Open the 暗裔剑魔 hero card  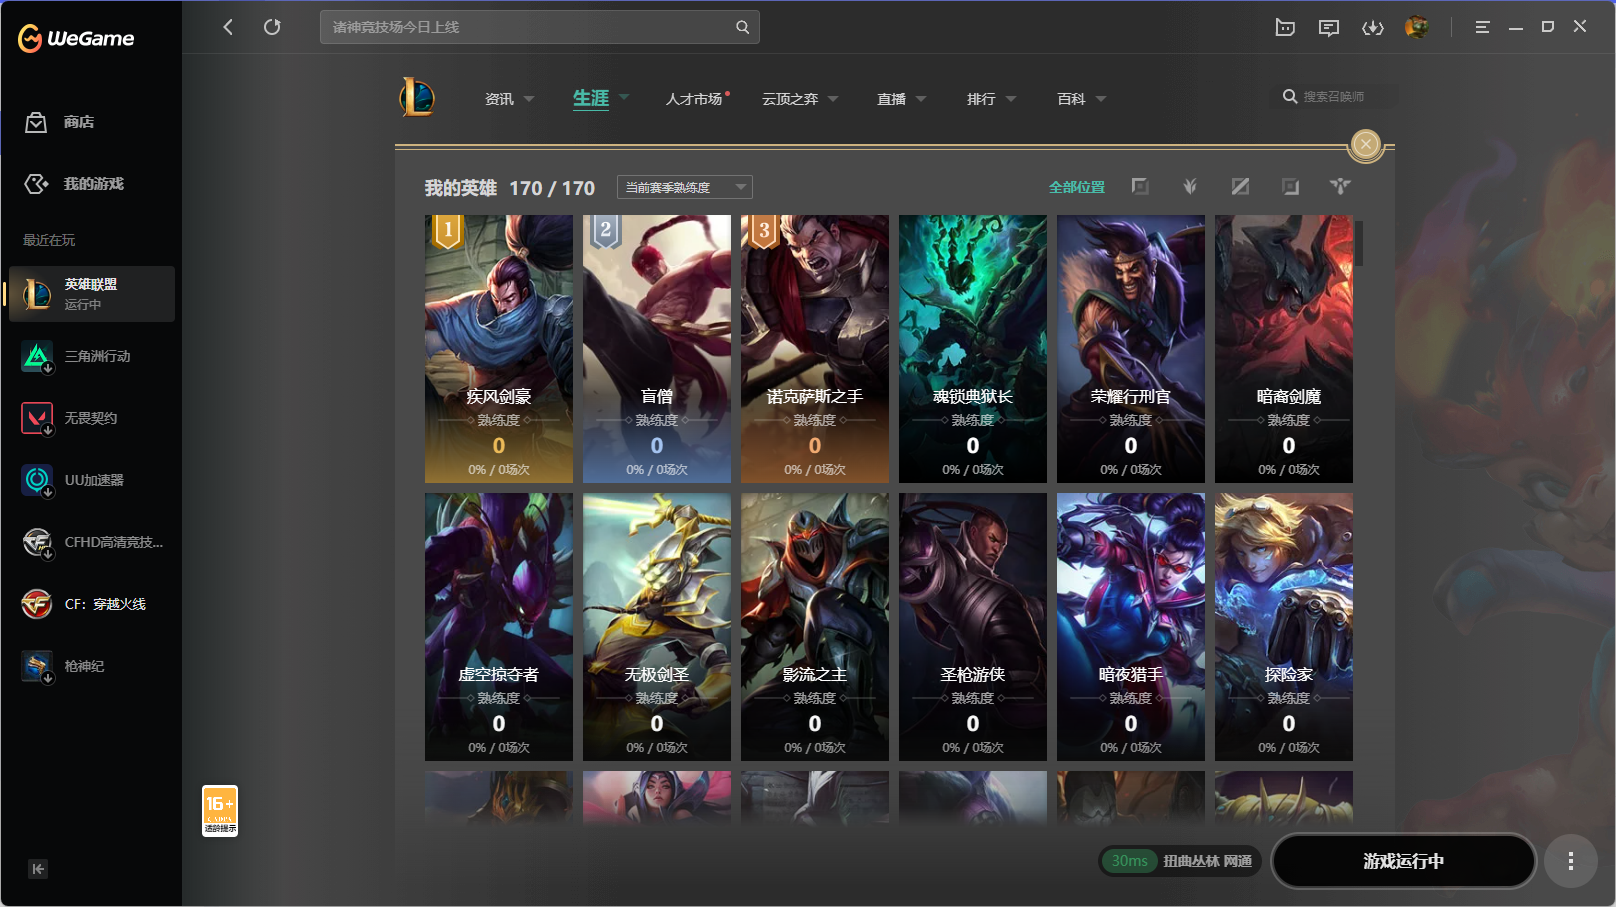1284,349
